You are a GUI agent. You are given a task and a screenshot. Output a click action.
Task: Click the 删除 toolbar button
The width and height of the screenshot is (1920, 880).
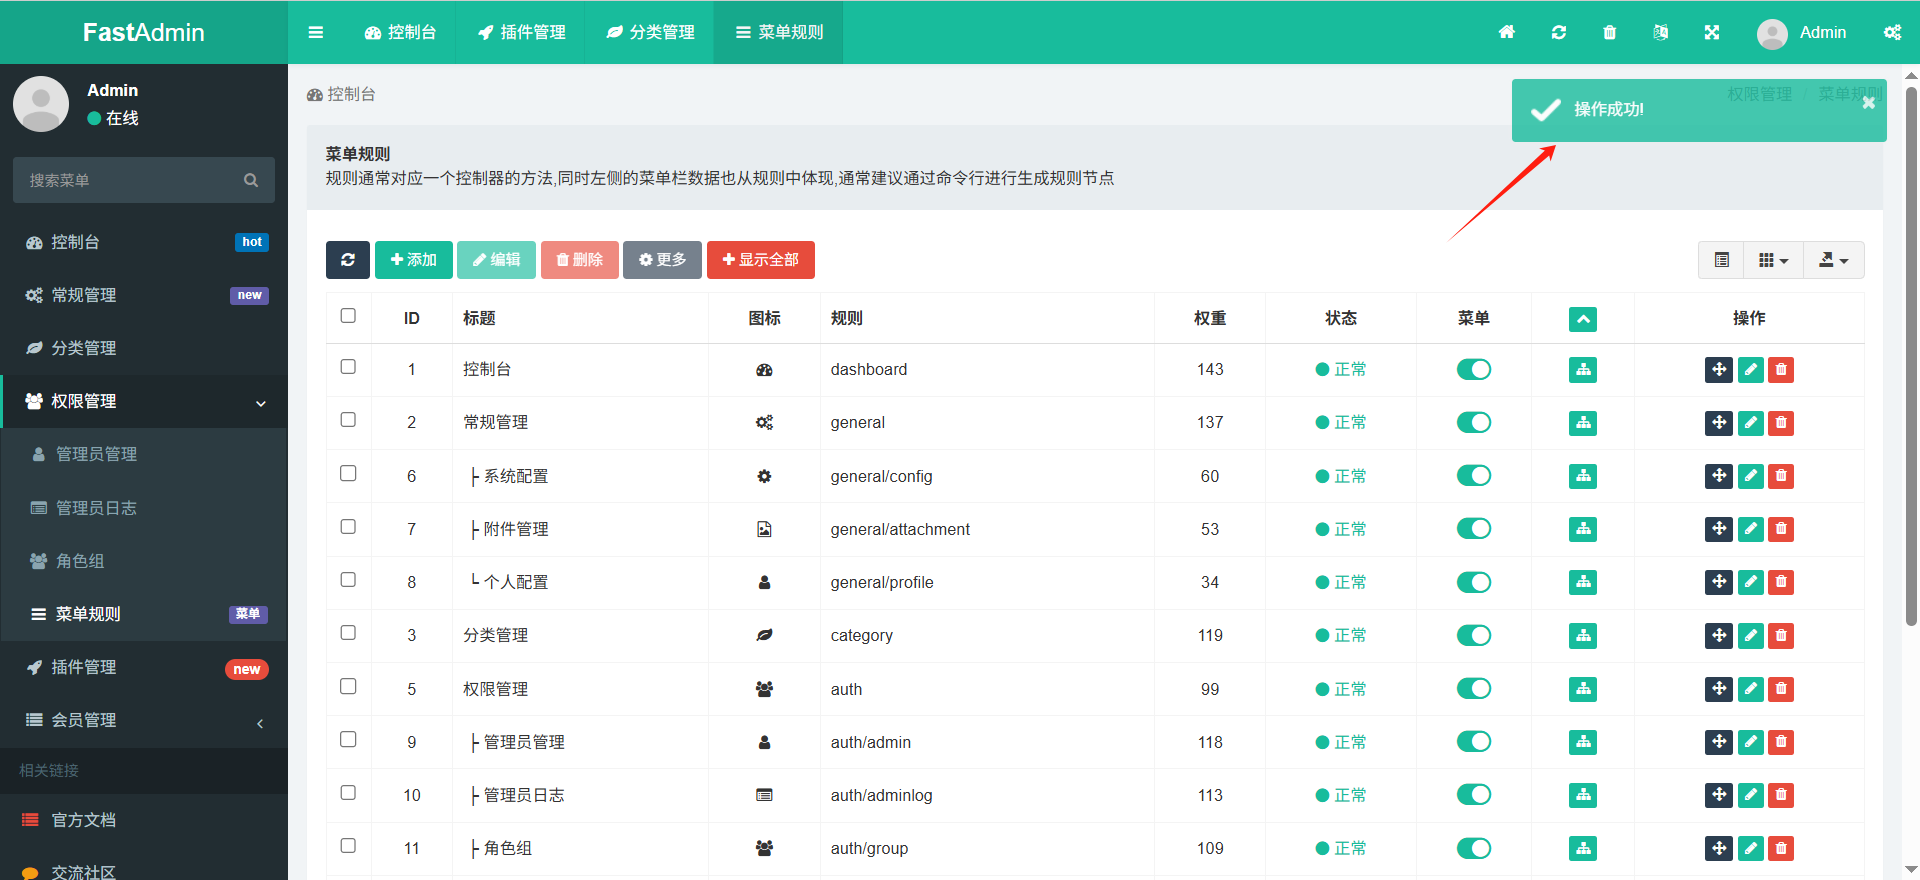[580, 260]
